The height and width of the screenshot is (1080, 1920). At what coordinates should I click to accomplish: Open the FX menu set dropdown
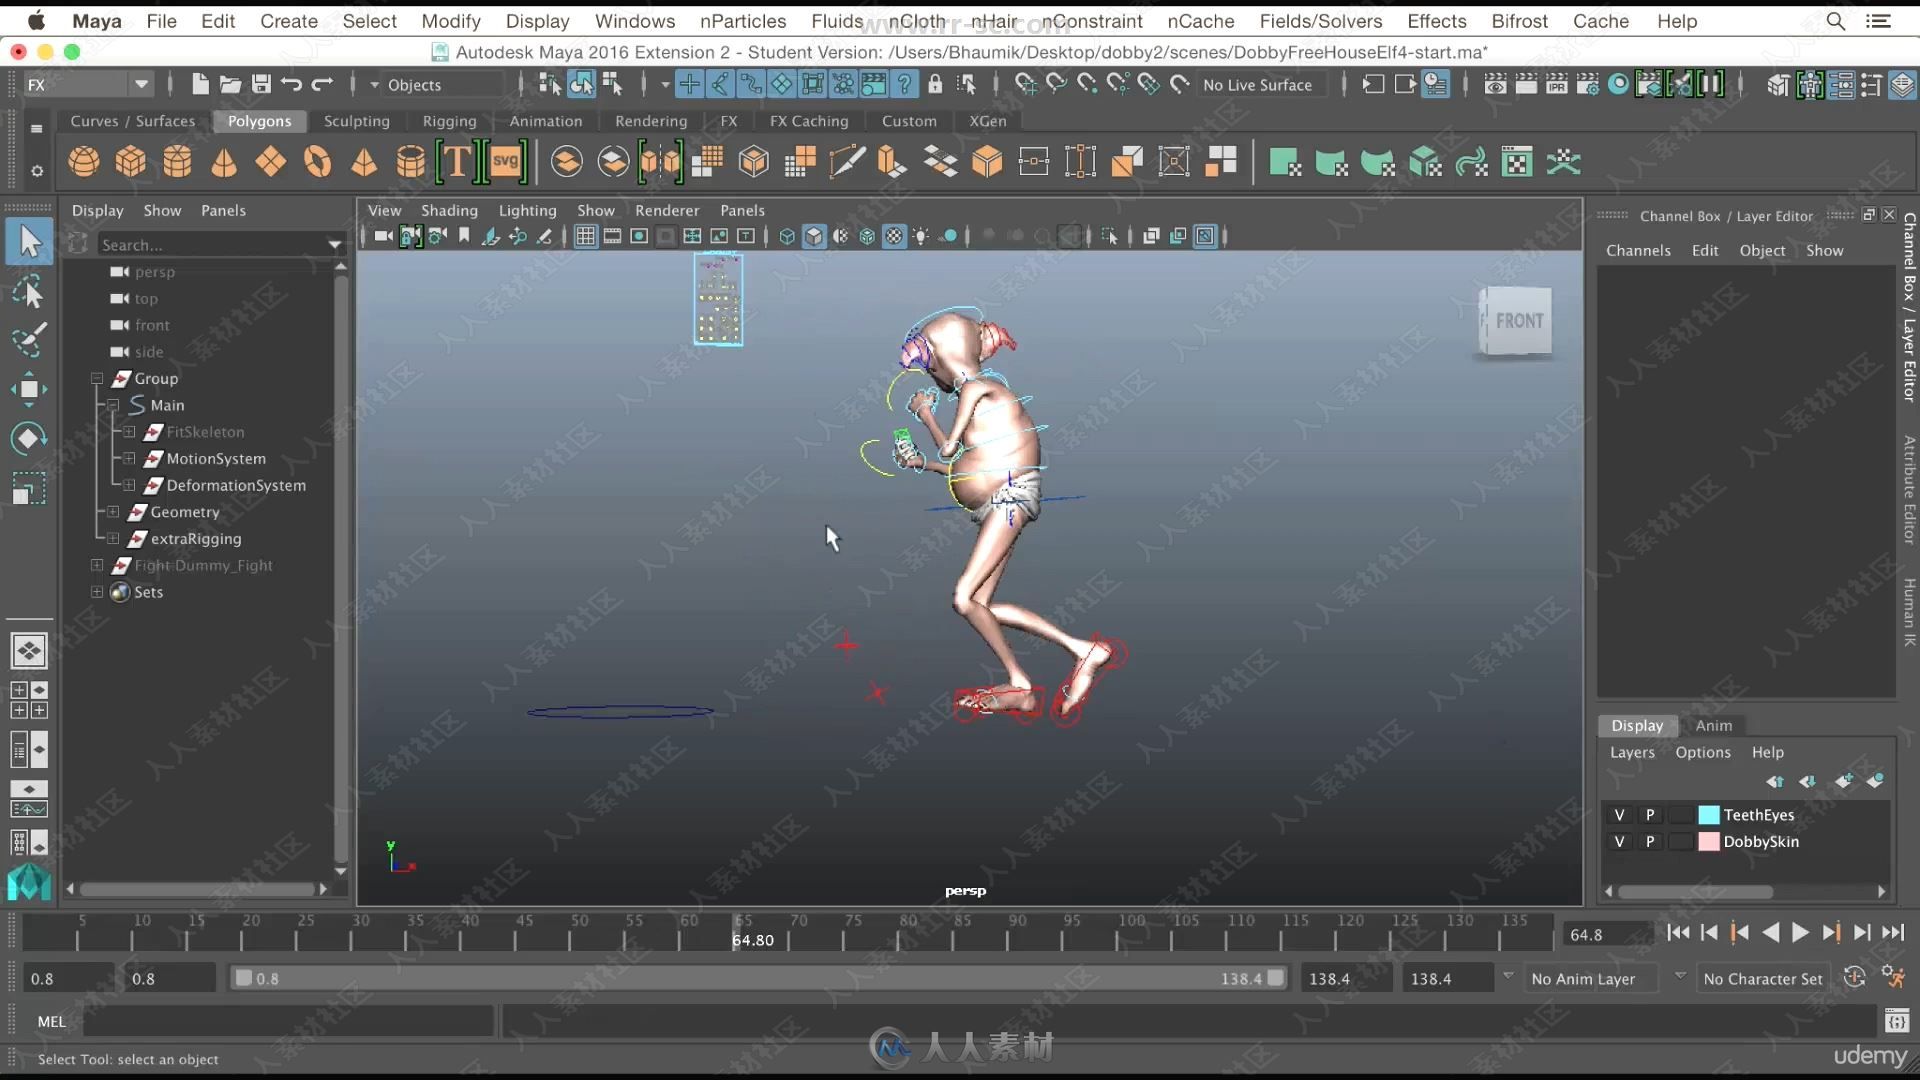[x=88, y=85]
